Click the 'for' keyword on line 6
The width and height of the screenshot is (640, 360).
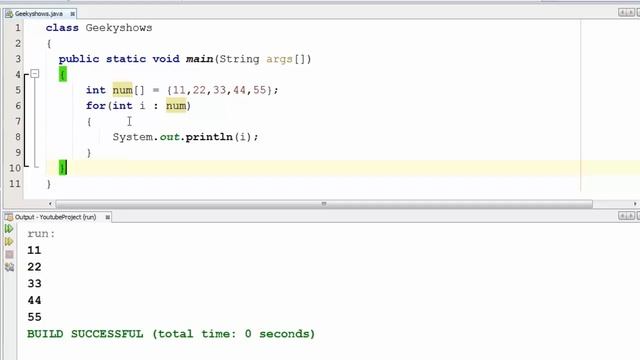tap(96, 106)
